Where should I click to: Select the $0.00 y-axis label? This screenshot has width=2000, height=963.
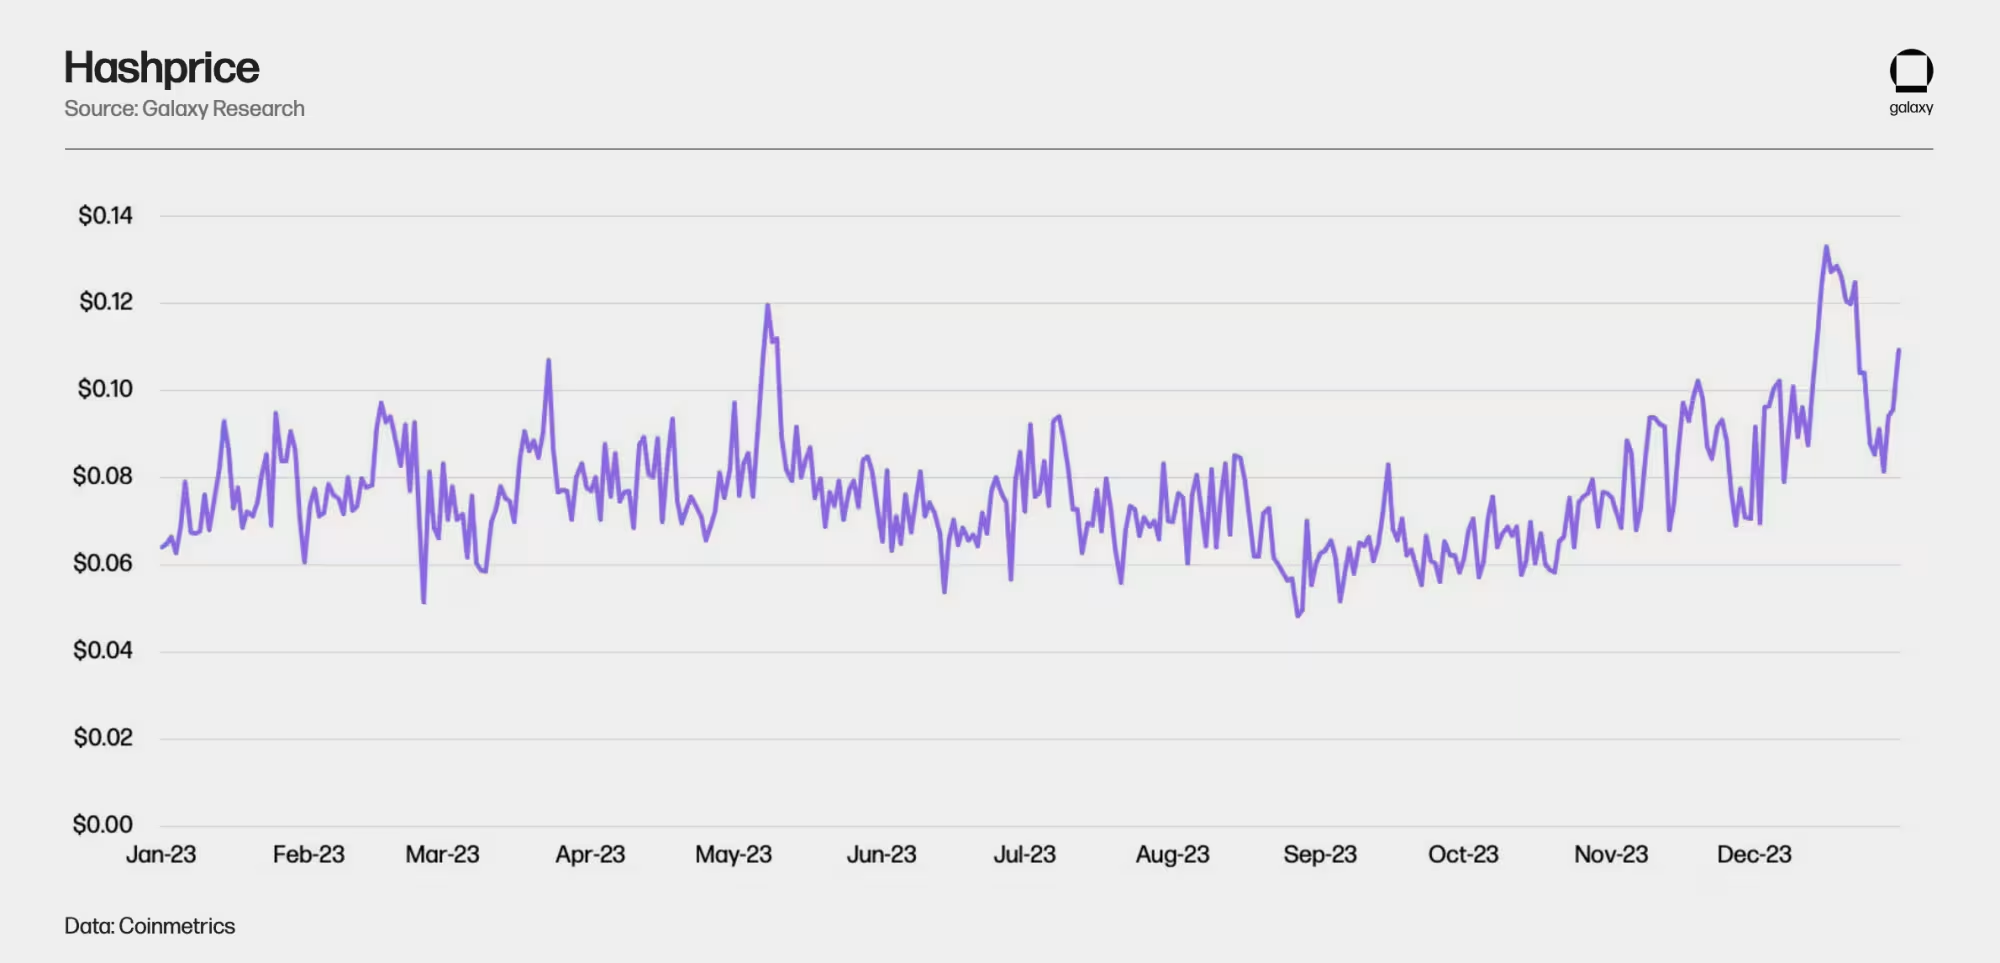(x=102, y=825)
